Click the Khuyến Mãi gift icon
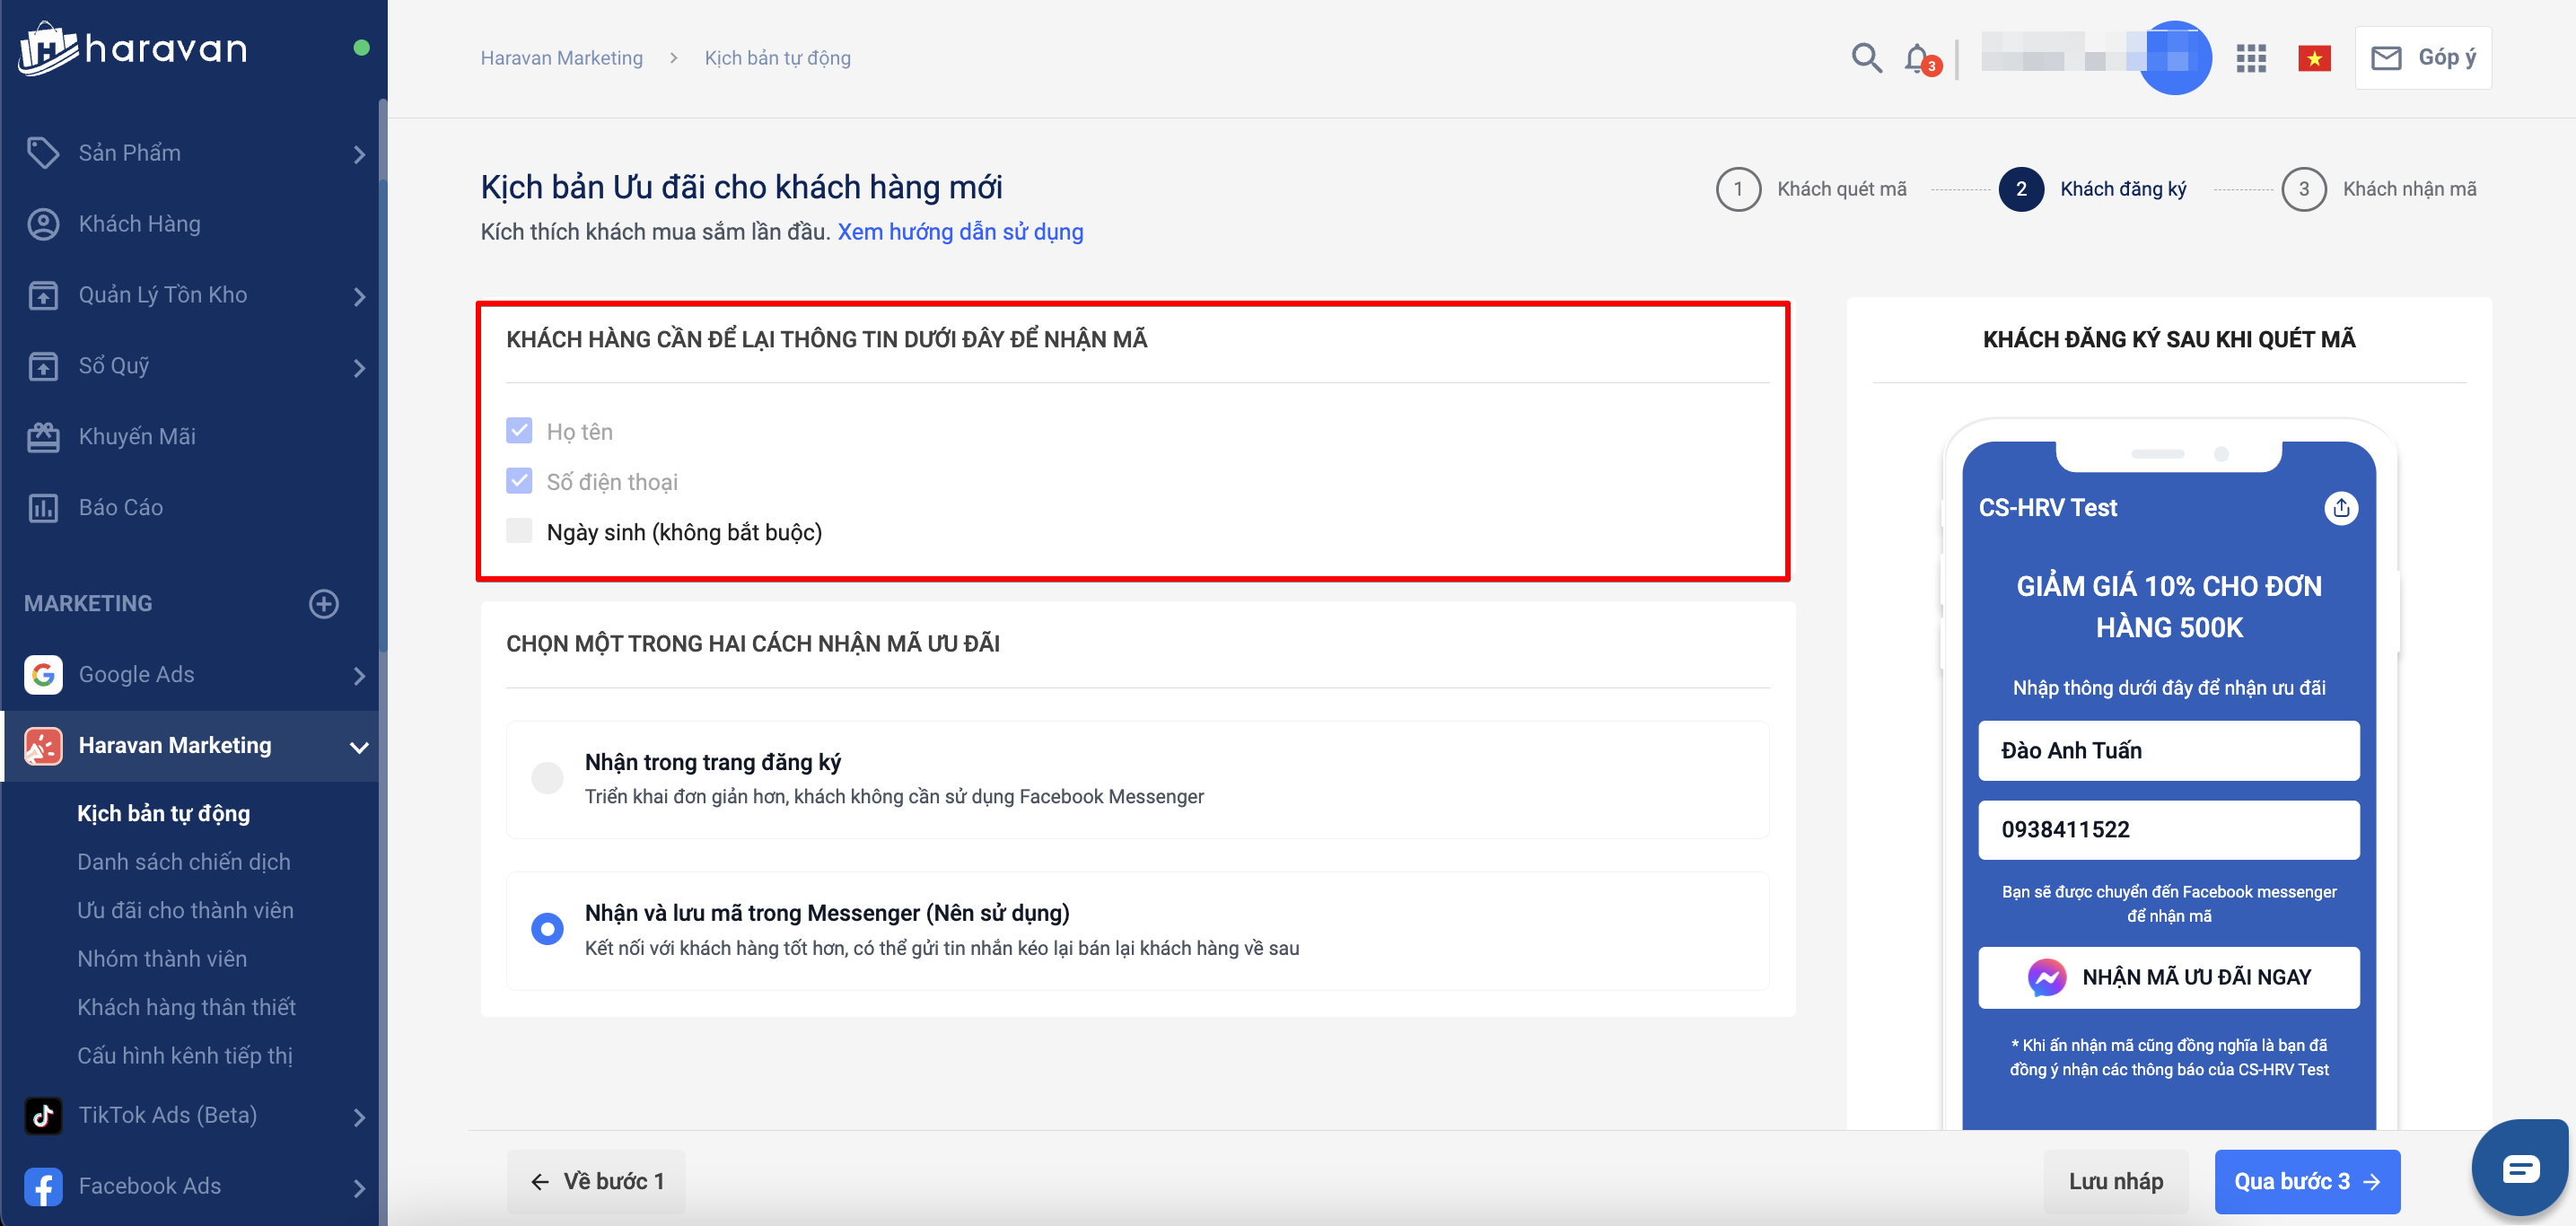Image resolution: width=2576 pixels, height=1226 pixels. 43,437
